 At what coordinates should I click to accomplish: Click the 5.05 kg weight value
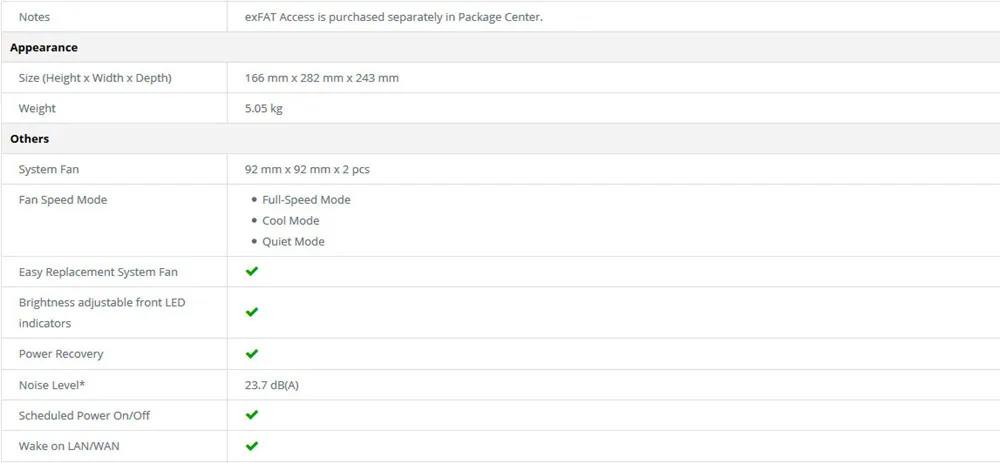click(x=263, y=108)
